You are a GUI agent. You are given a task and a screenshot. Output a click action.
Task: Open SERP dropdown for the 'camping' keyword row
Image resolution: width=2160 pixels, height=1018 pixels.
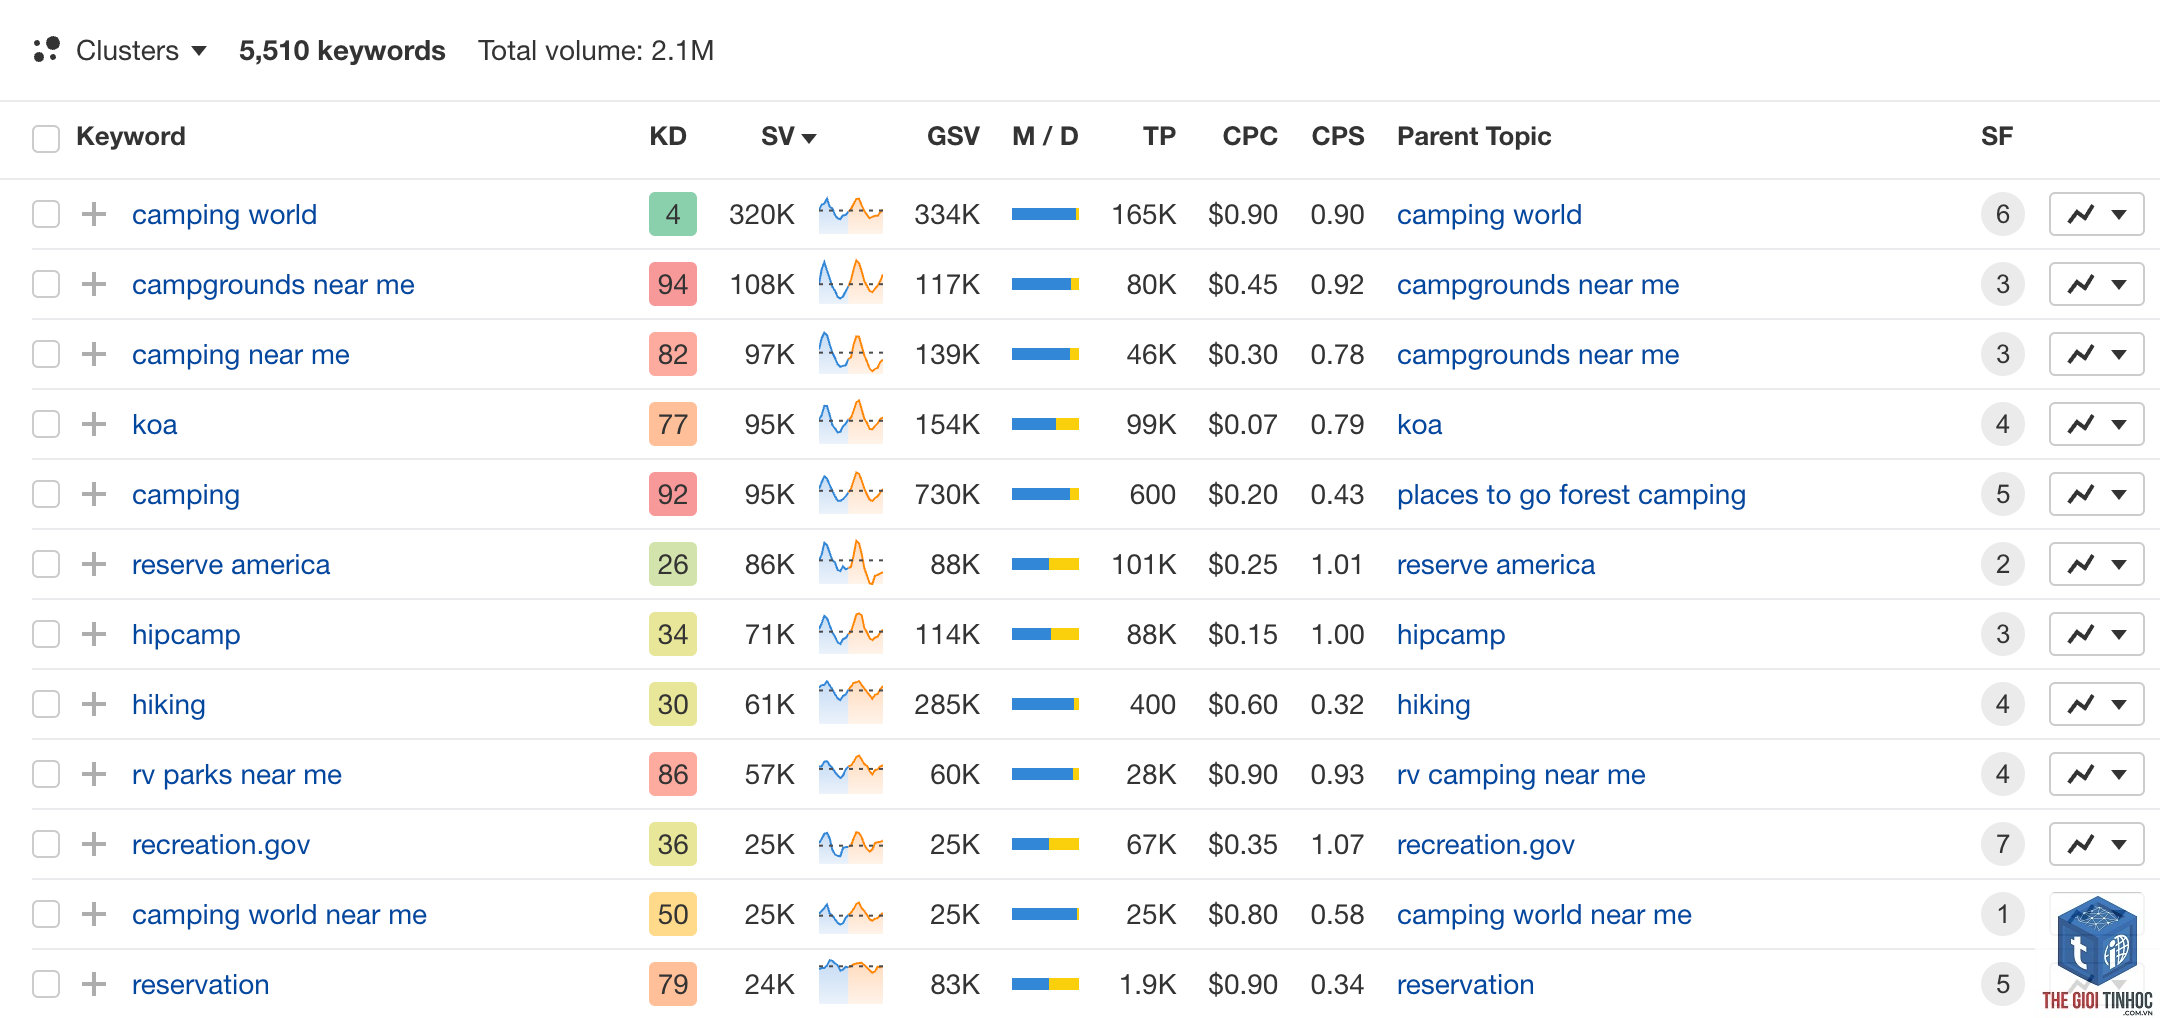(x=2096, y=494)
